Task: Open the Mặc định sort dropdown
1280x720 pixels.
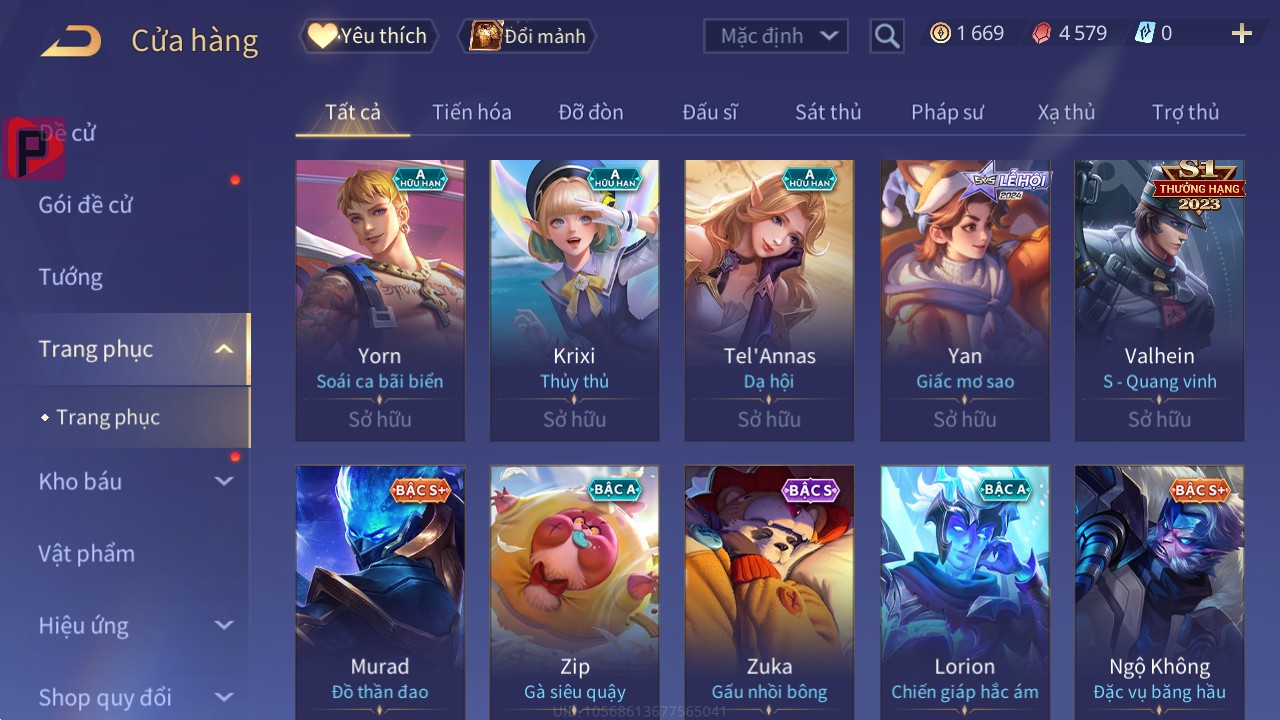Action: tap(776, 36)
